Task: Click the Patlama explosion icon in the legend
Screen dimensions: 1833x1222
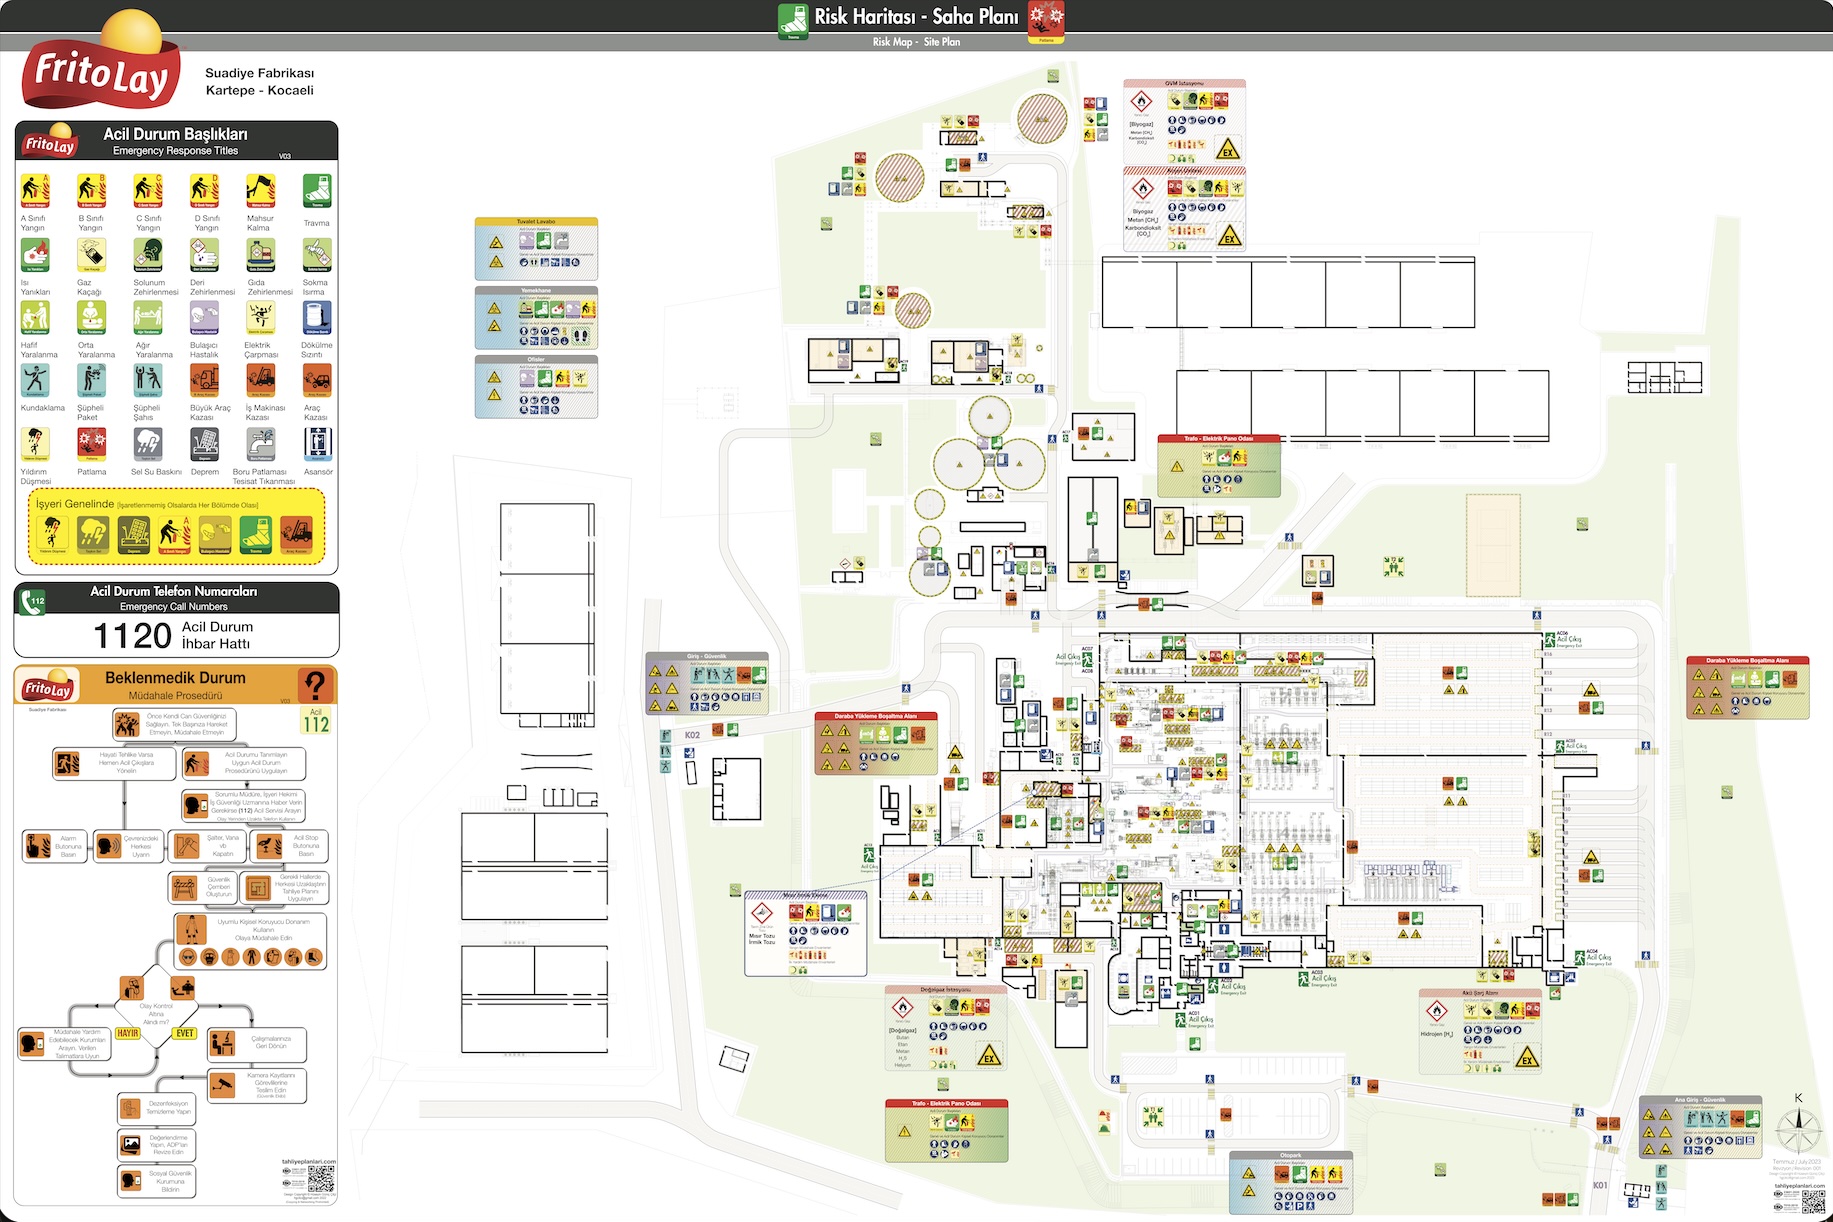Action: (91, 445)
